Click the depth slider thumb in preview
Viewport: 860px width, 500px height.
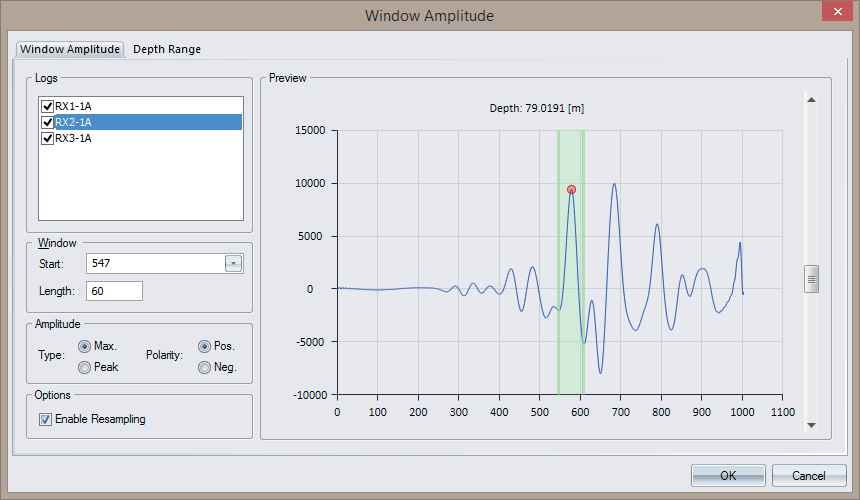812,279
